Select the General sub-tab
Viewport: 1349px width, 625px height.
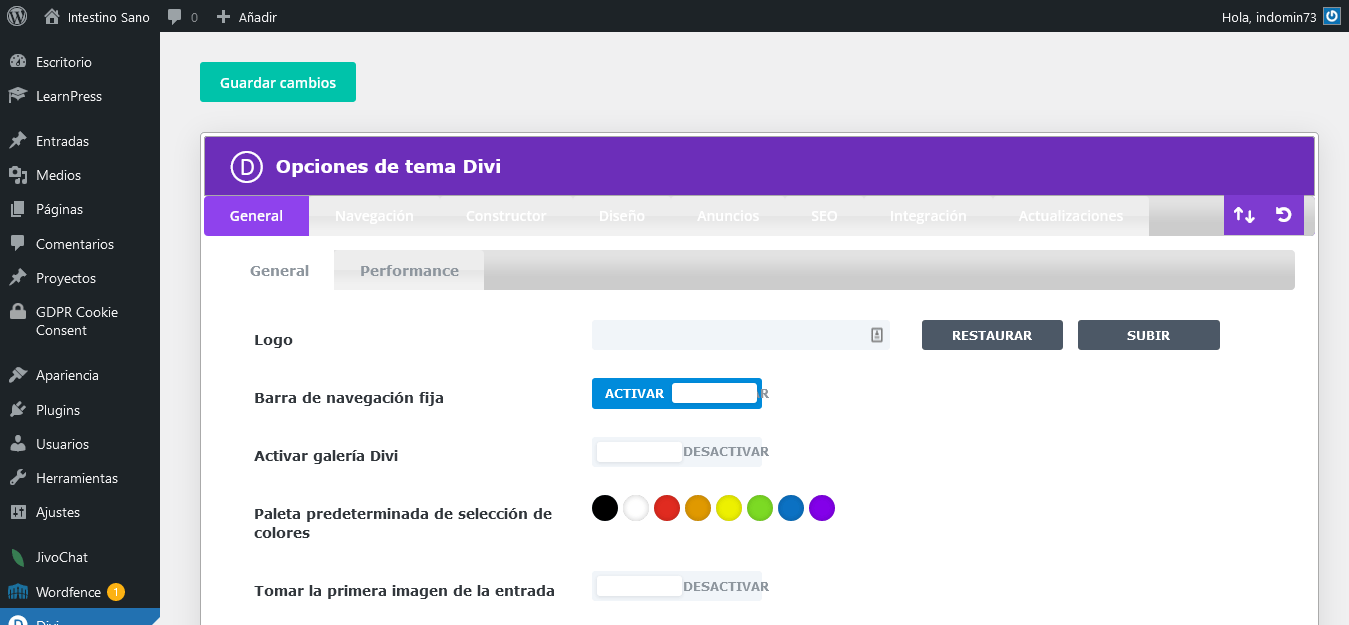pos(279,270)
